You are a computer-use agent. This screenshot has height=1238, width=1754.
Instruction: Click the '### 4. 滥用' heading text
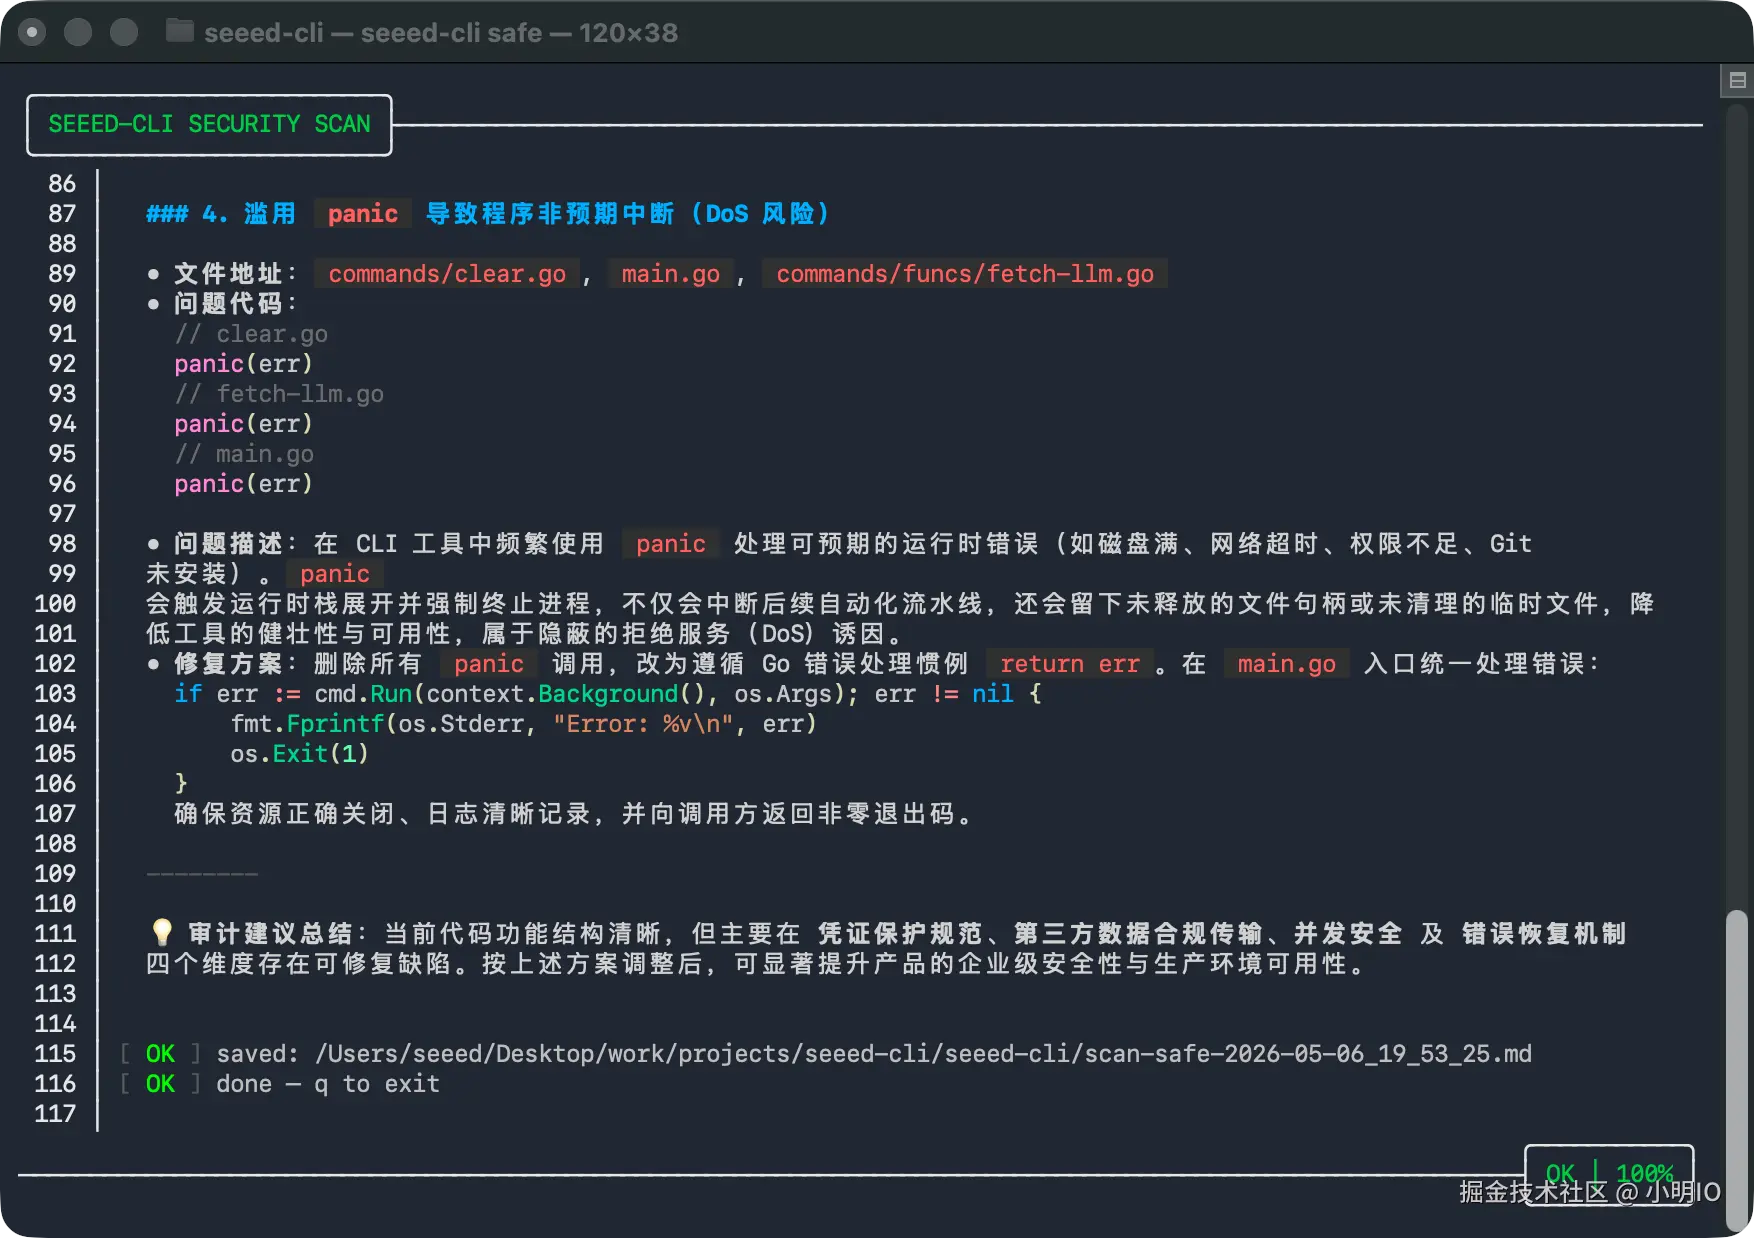tap(221, 214)
